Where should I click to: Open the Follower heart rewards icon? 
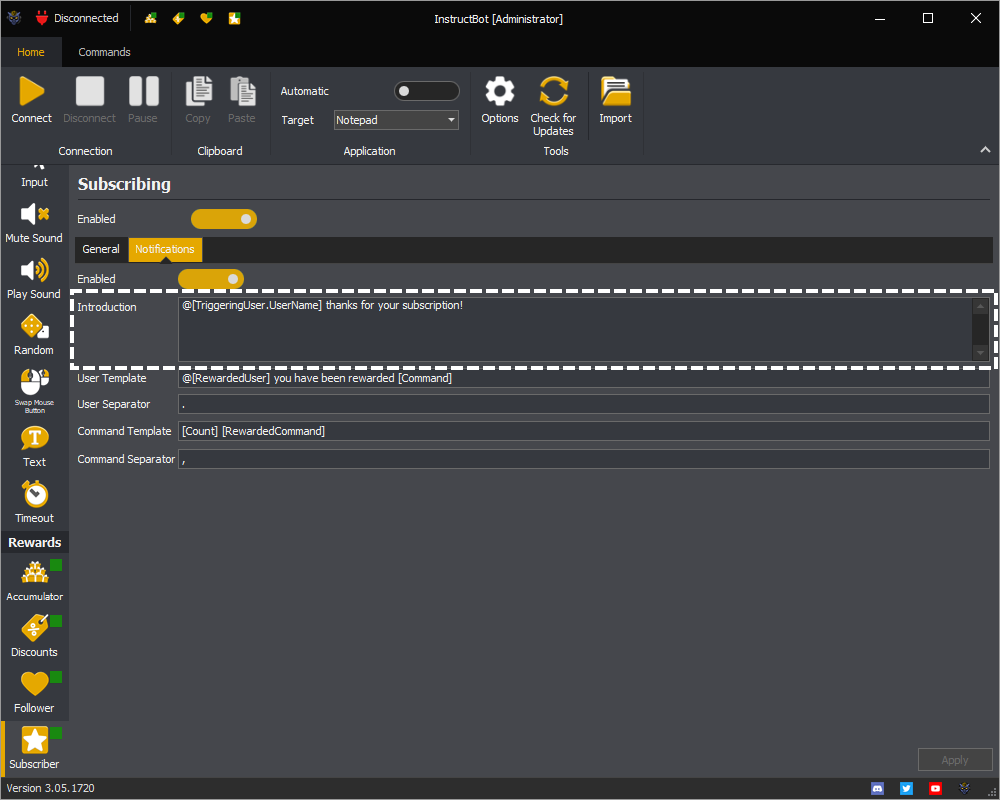[34, 683]
